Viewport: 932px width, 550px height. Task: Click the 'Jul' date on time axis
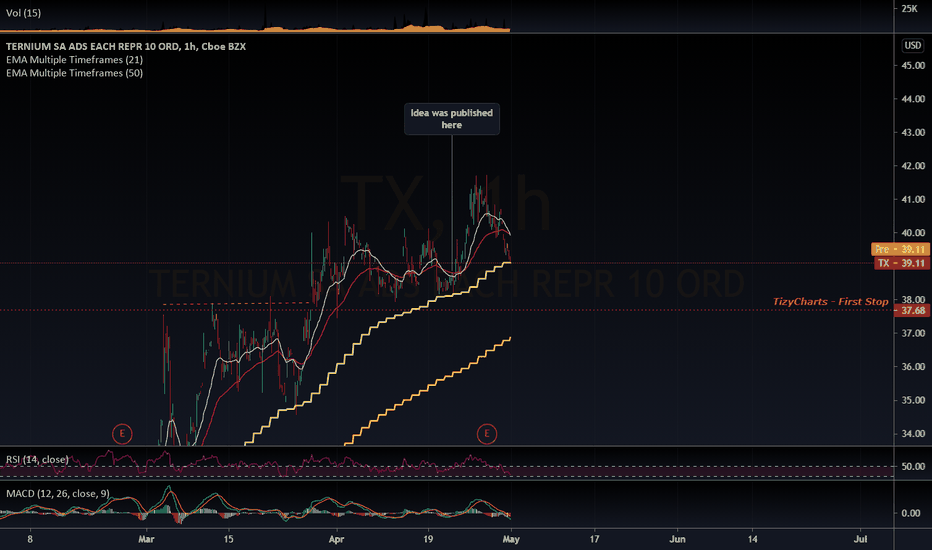pos(860,539)
